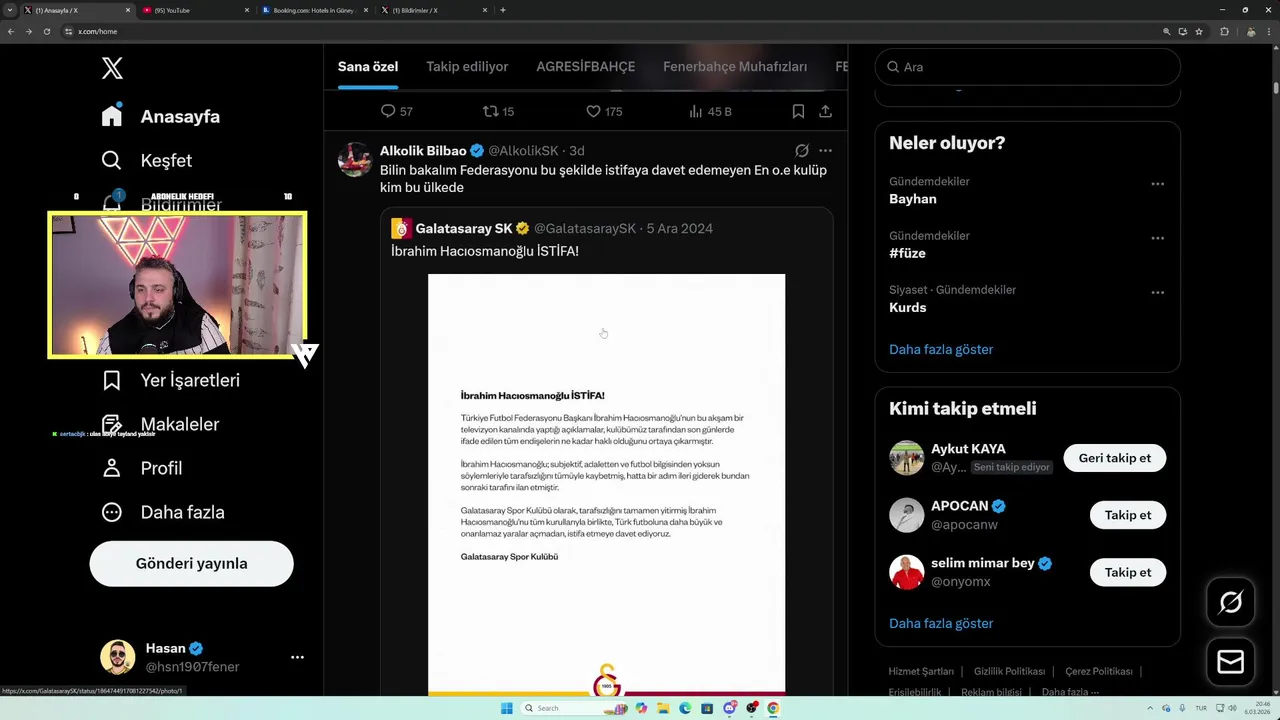
Task: Open the Daha fazla circle icon
Action: coord(112,512)
